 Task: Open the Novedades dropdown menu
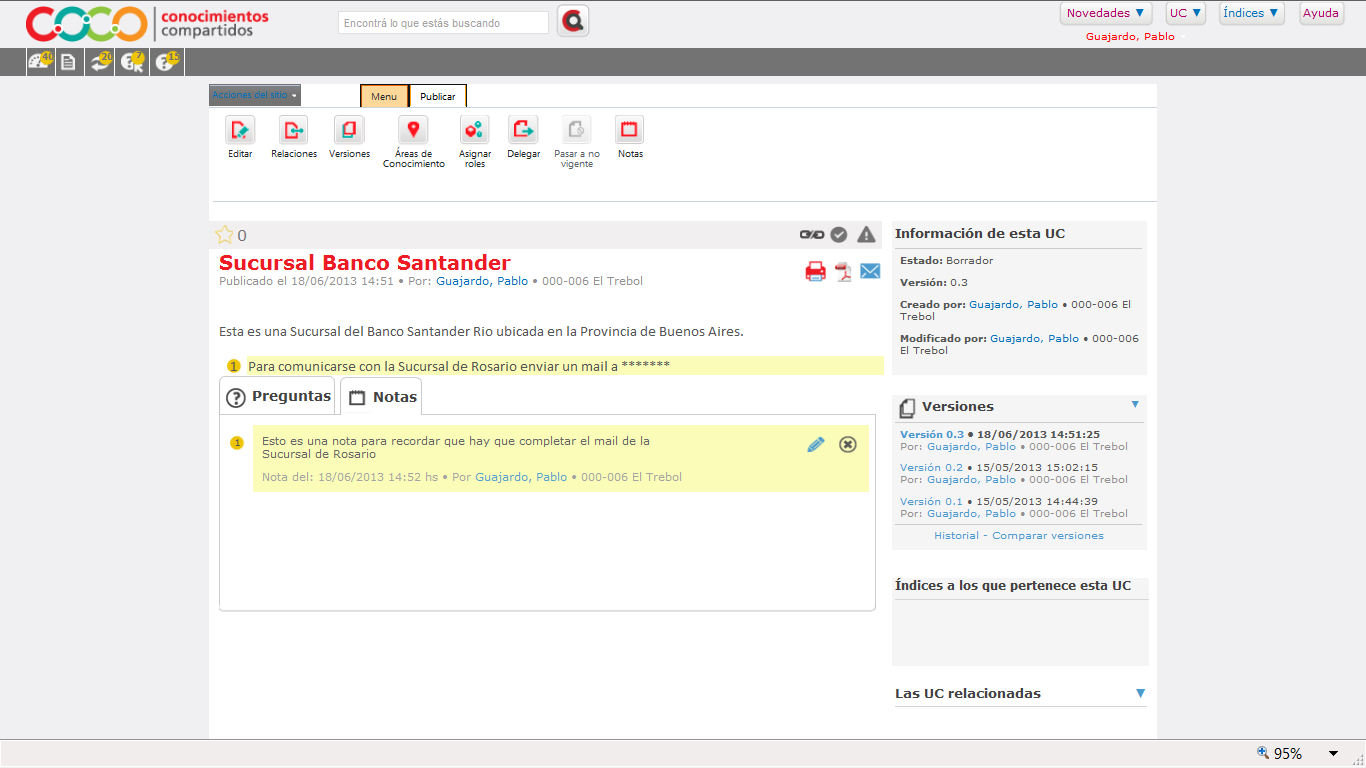tap(1106, 13)
